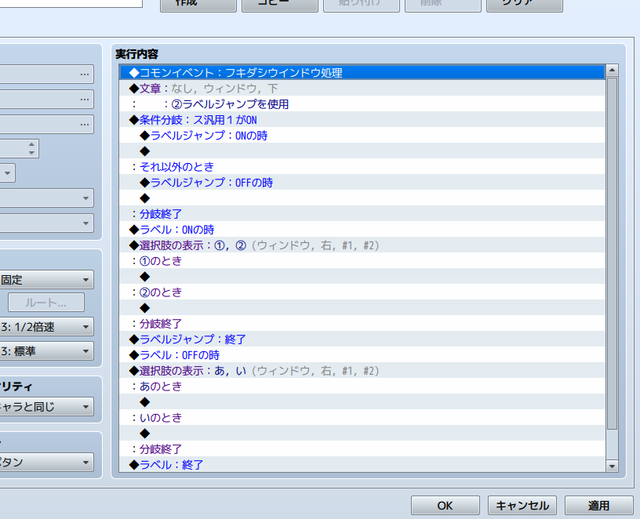
Task: Select the ラベルジャンプ：OFFの時 row
Action: coord(362,182)
